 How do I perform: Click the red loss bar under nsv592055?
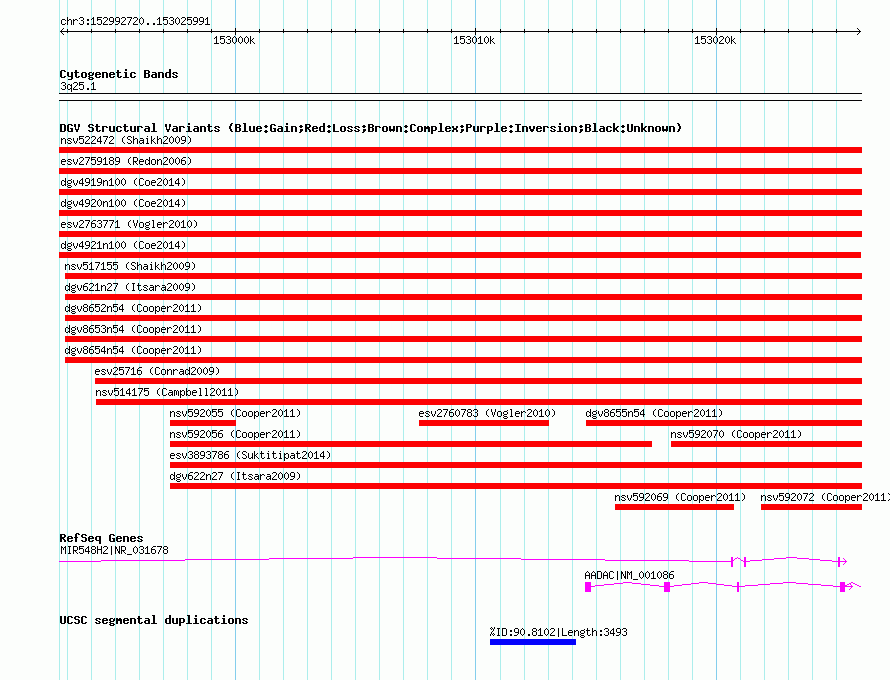coord(203,423)
